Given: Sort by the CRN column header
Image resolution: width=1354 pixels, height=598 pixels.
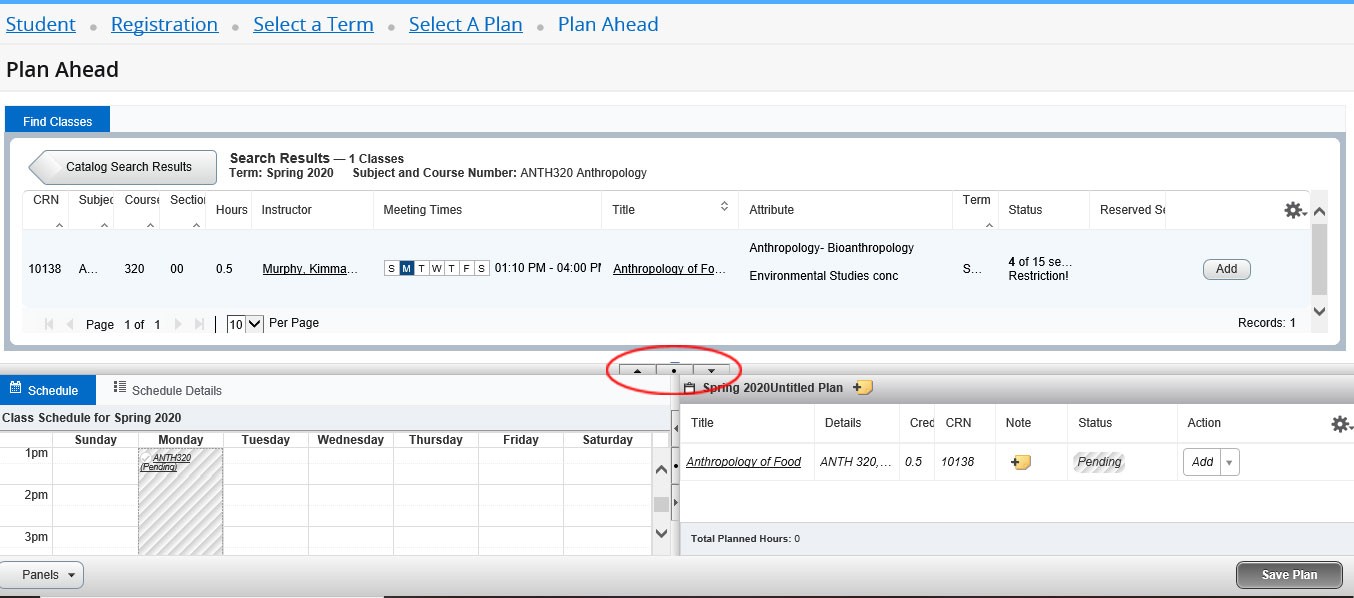Looking at the screenshot, I should pos(46,210).
